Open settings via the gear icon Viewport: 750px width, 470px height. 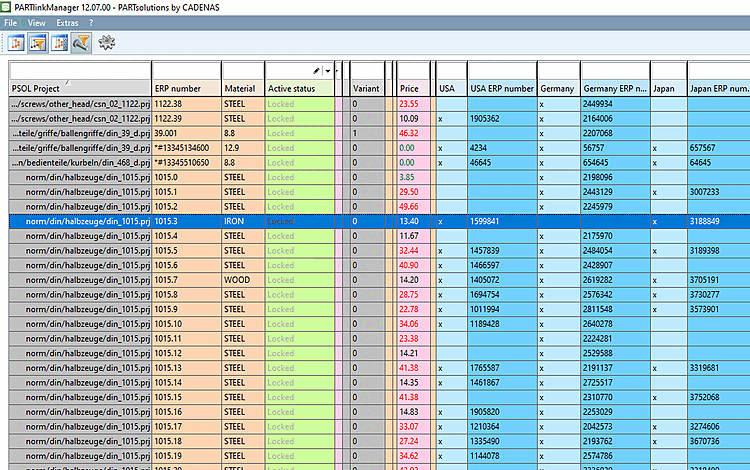(x=107, y=42)
